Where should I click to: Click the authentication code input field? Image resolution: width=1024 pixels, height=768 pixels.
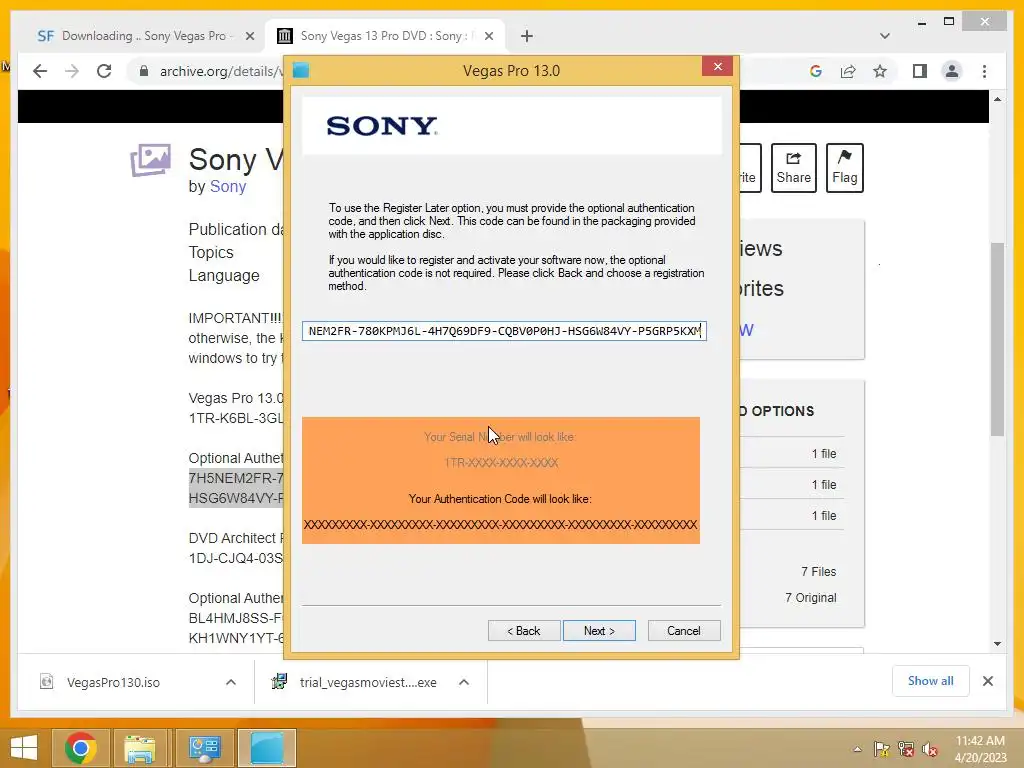click(504, 331)
